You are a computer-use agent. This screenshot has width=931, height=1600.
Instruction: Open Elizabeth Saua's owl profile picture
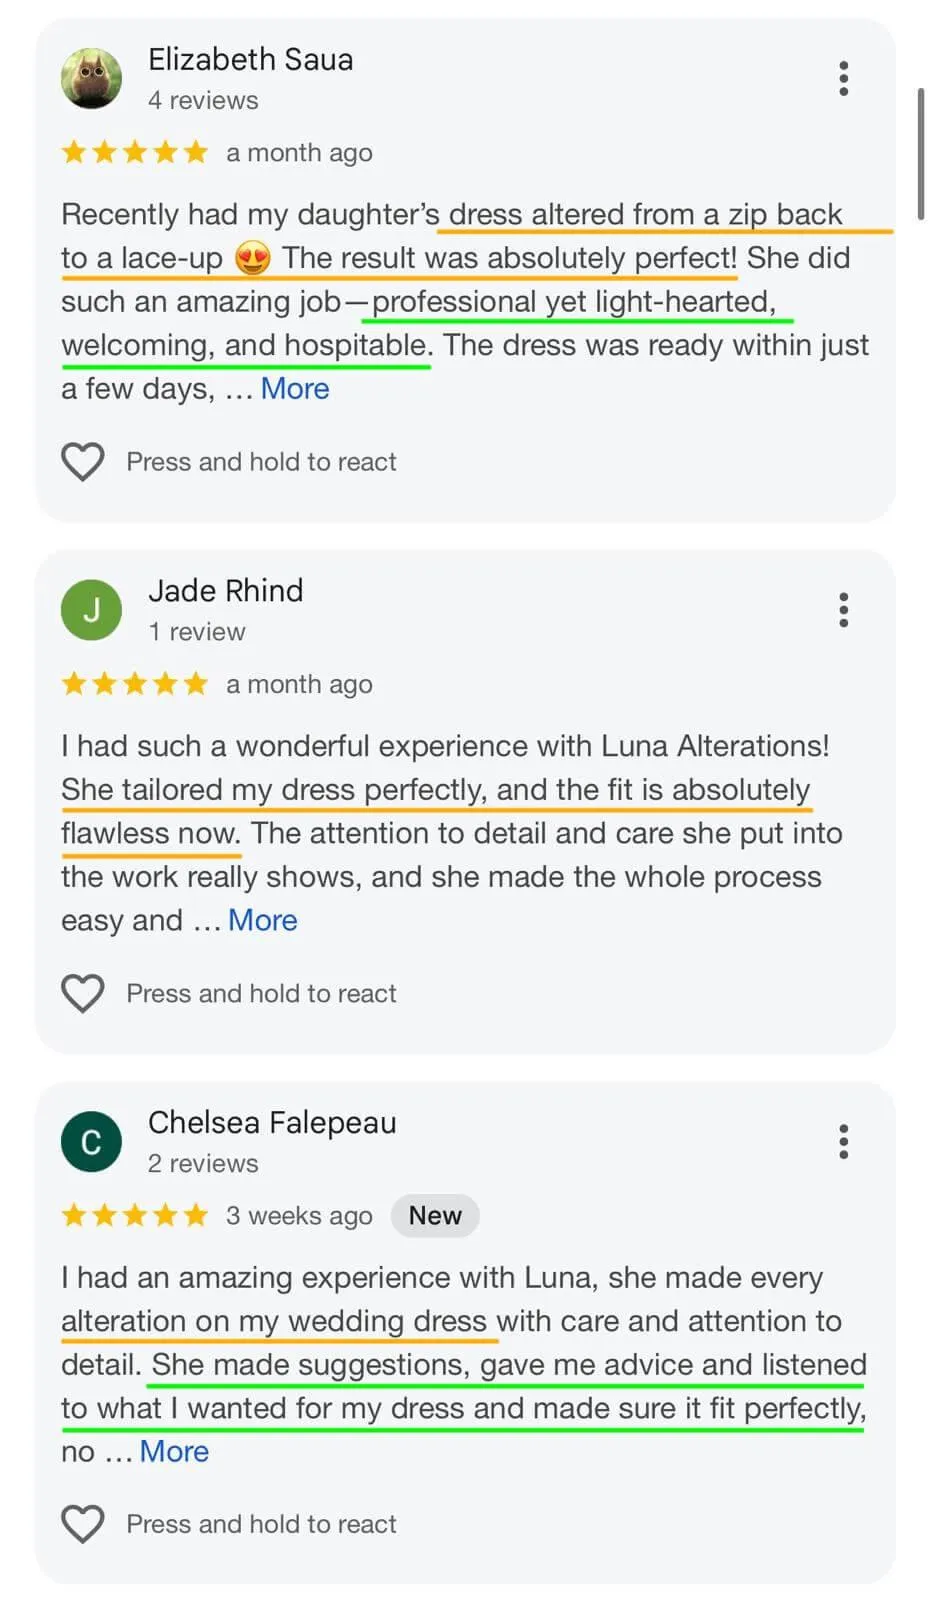pyautogui.click(x=91, y=78)
